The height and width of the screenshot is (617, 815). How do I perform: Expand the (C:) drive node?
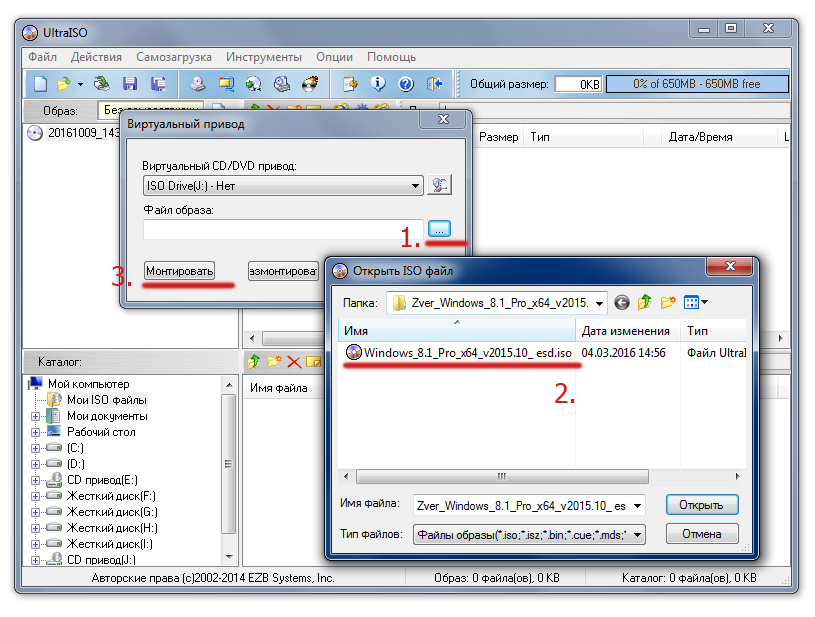[x=35, y=448]
